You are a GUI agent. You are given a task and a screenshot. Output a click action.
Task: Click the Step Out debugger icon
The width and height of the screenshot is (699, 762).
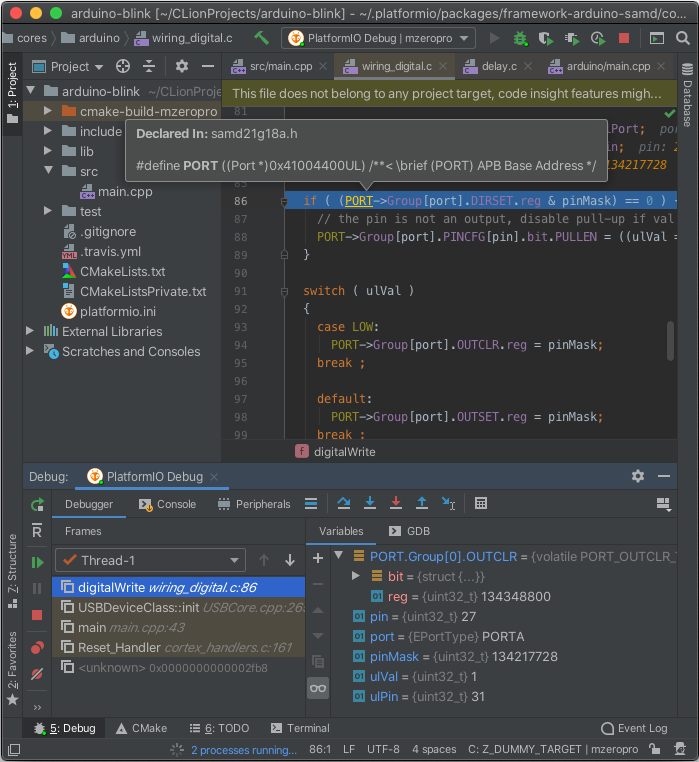click(422, 503)
